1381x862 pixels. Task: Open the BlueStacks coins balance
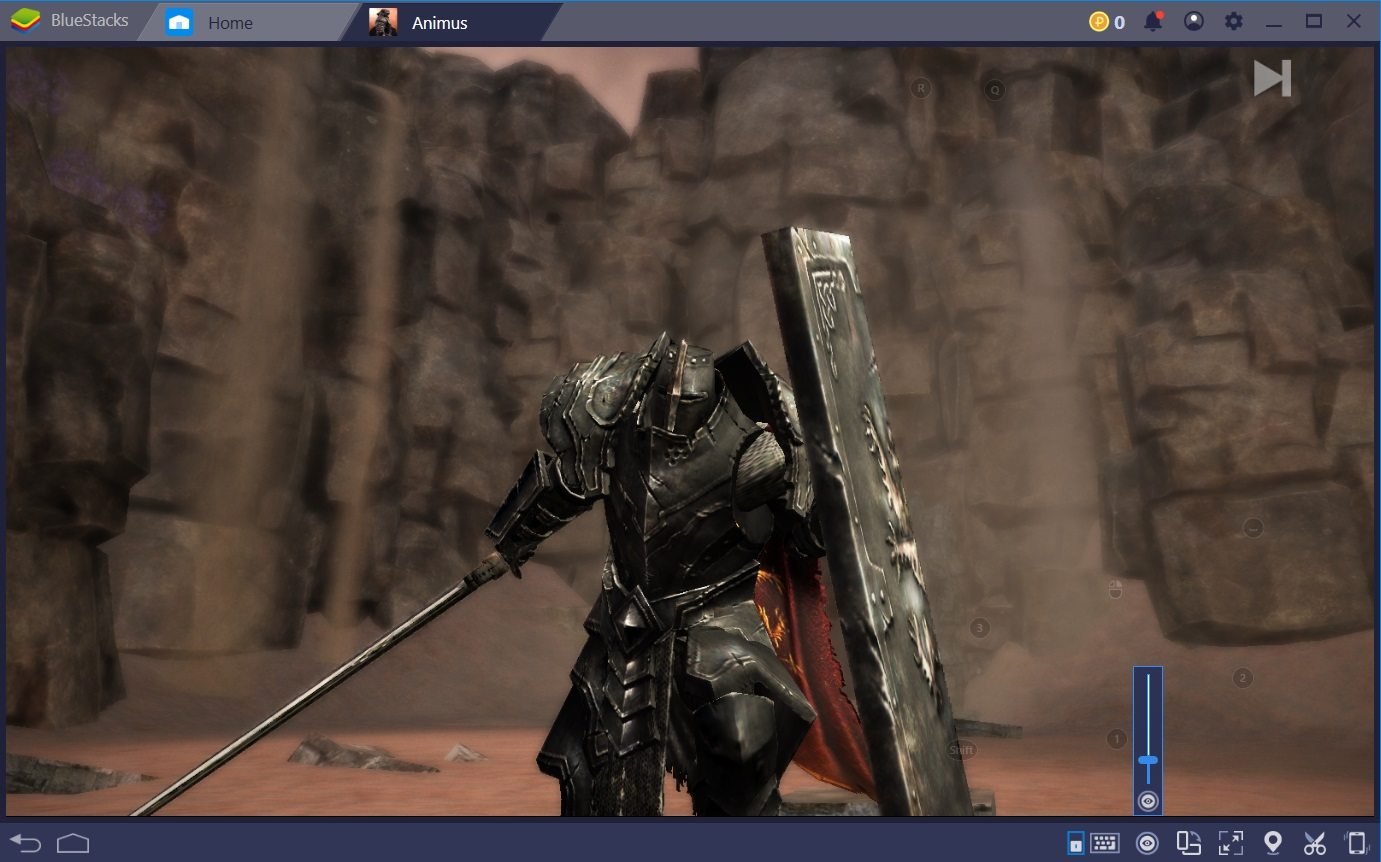pos(1107,22)
